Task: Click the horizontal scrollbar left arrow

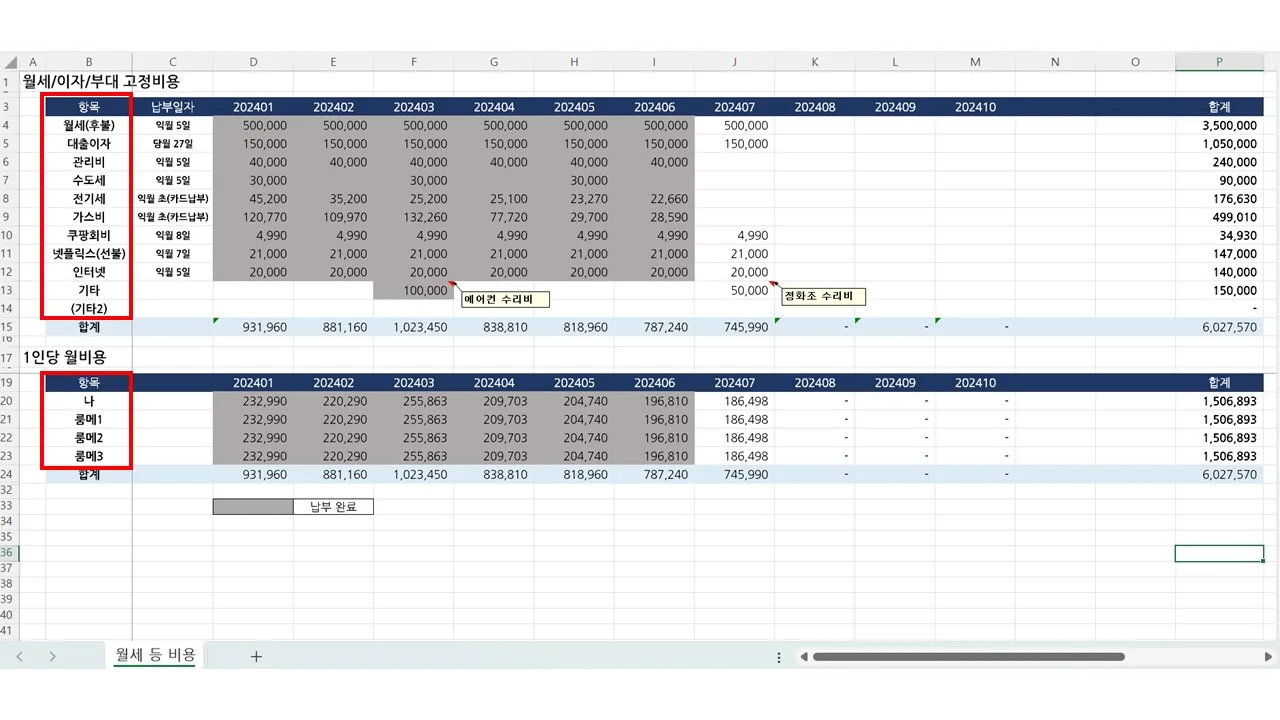Action: [802, 657]
